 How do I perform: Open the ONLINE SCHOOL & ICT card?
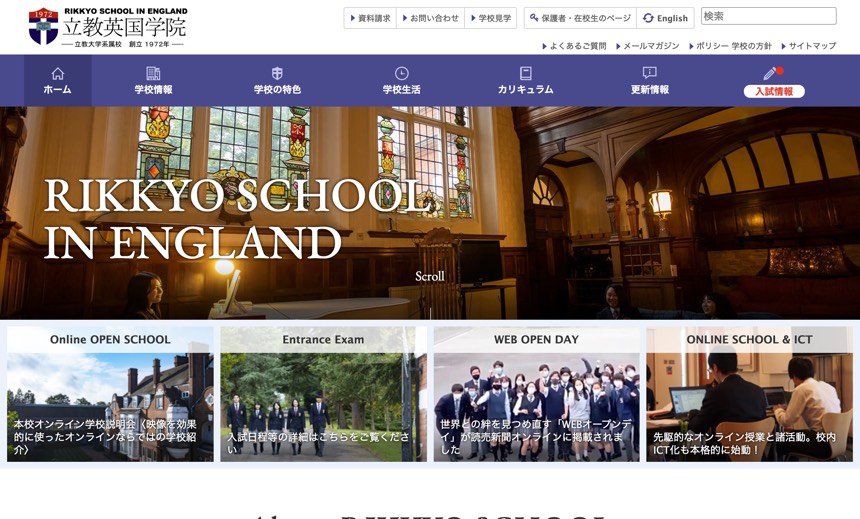coord(749,394)
